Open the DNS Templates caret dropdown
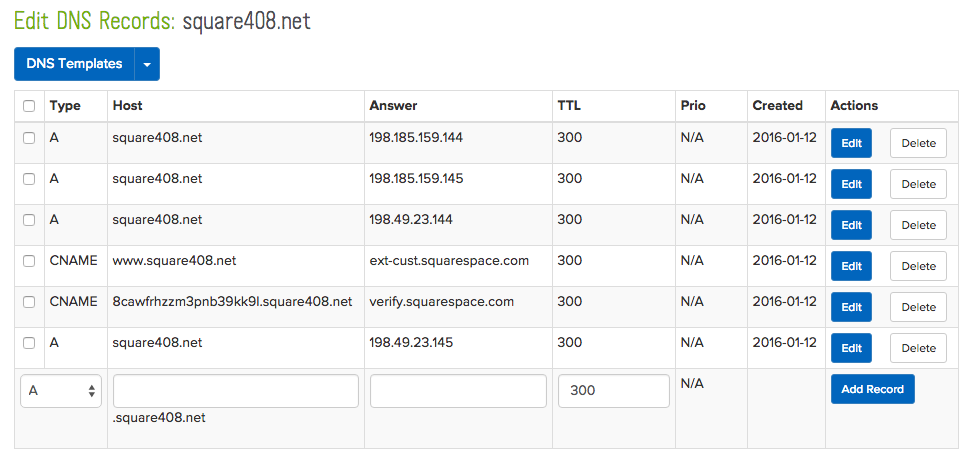Viewport: 974px width, 458px height. (147, 64)
